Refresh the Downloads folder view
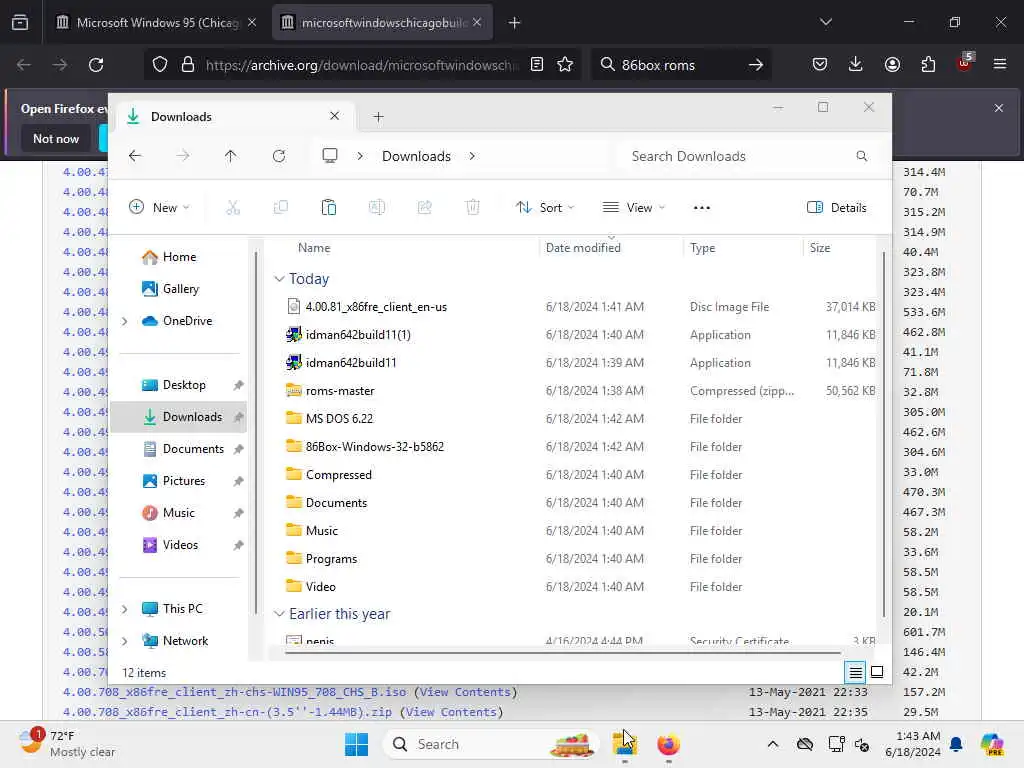 [279, 156]
